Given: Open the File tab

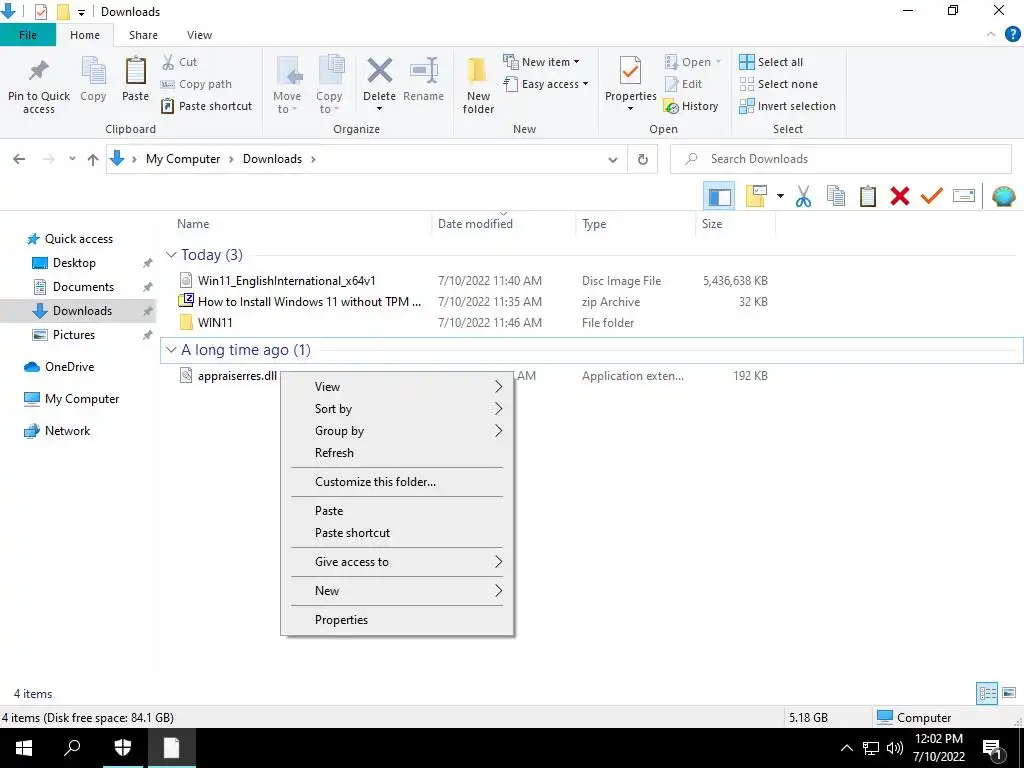Looking at the screenshot, I should coord(28,35).
